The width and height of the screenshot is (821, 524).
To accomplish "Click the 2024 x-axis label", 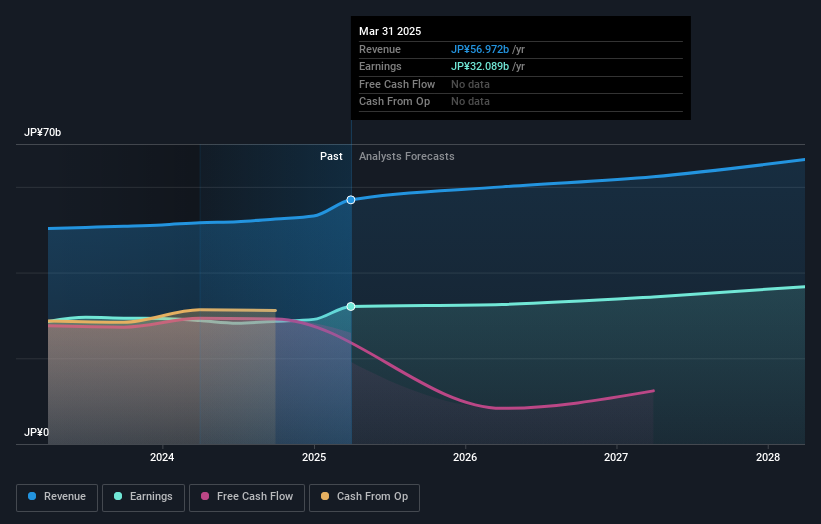I will pos(162,458).
